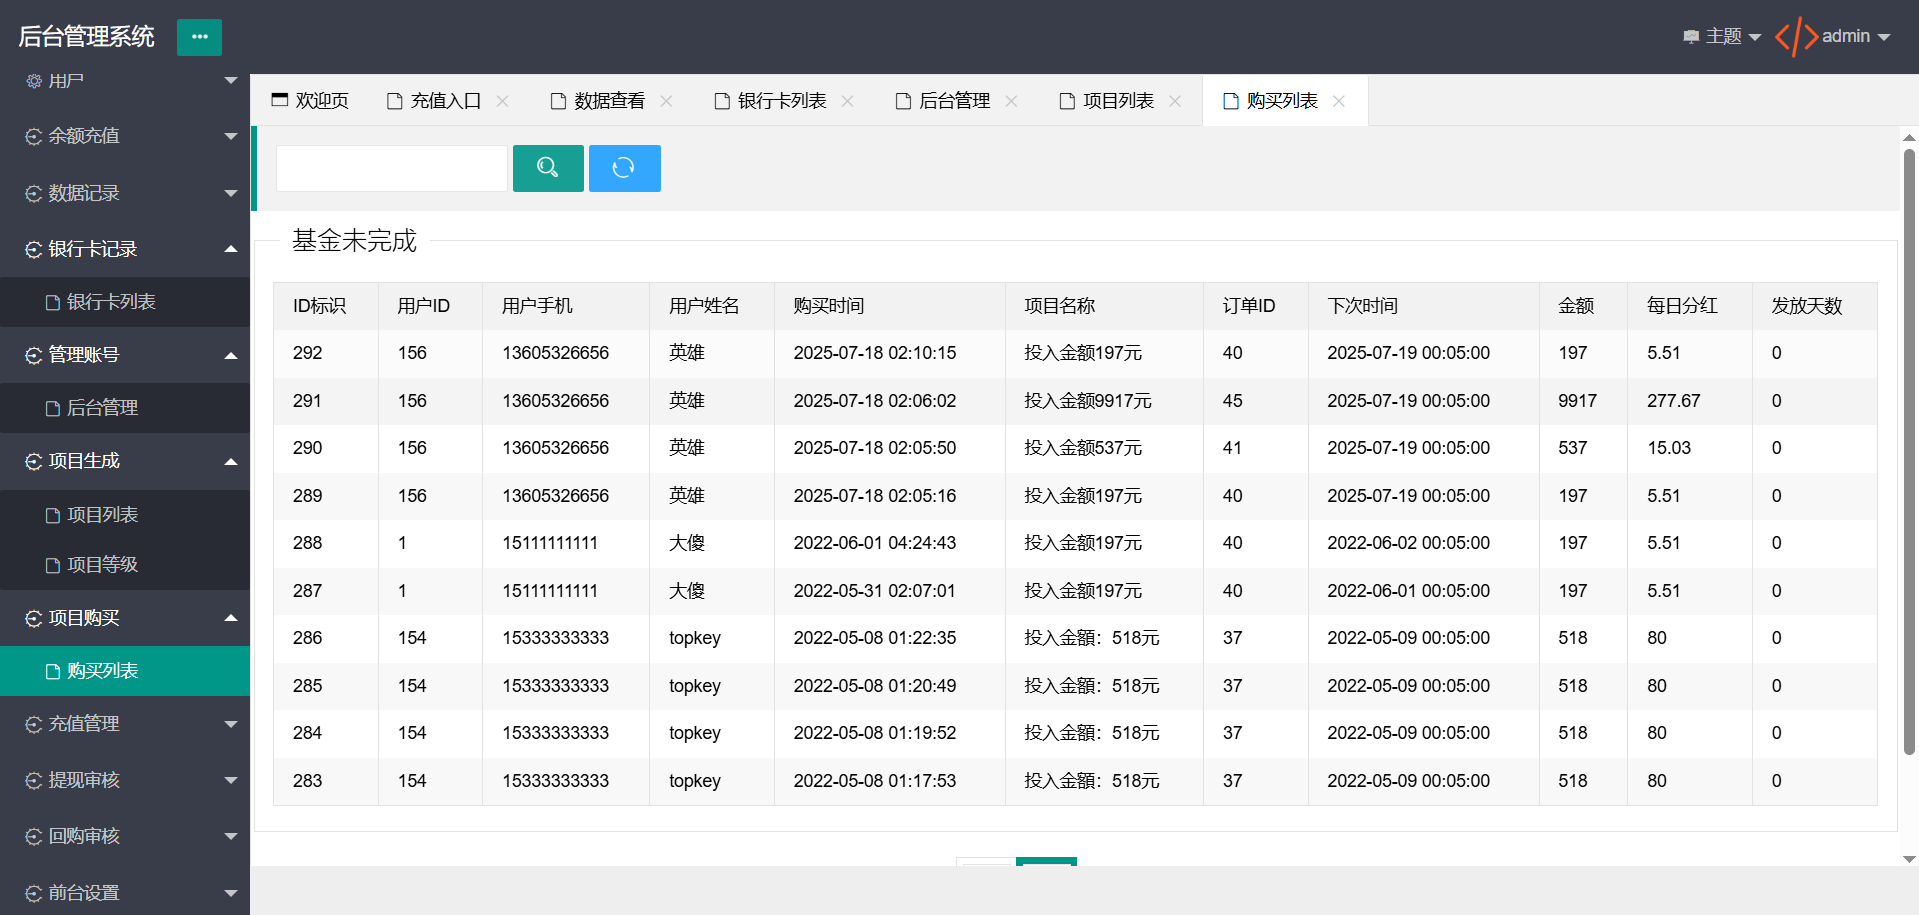Toggle sidebar with the three-dots button
1919x915 pixels.
tap(199, 37)
